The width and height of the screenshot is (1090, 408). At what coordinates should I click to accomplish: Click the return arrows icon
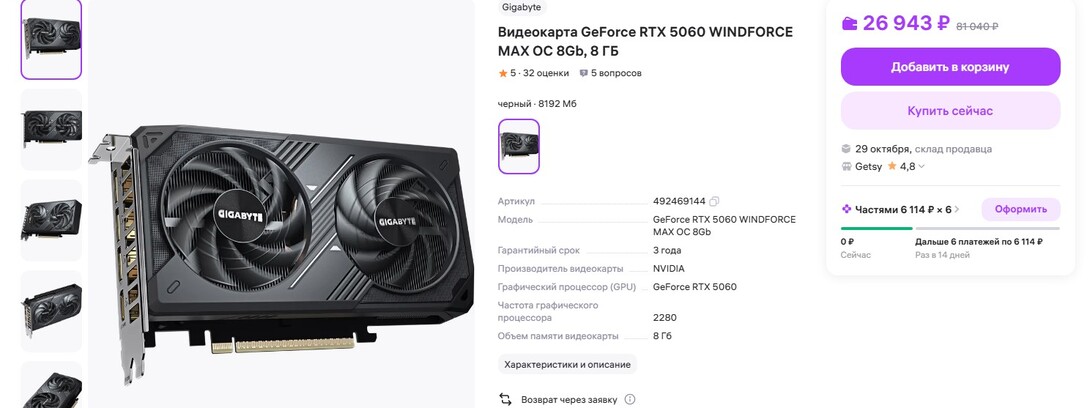click(505, 400)
